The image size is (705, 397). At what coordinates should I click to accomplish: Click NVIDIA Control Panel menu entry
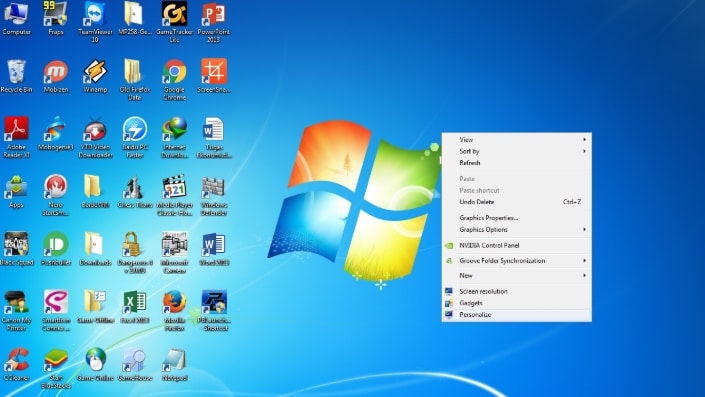(517, 245)
